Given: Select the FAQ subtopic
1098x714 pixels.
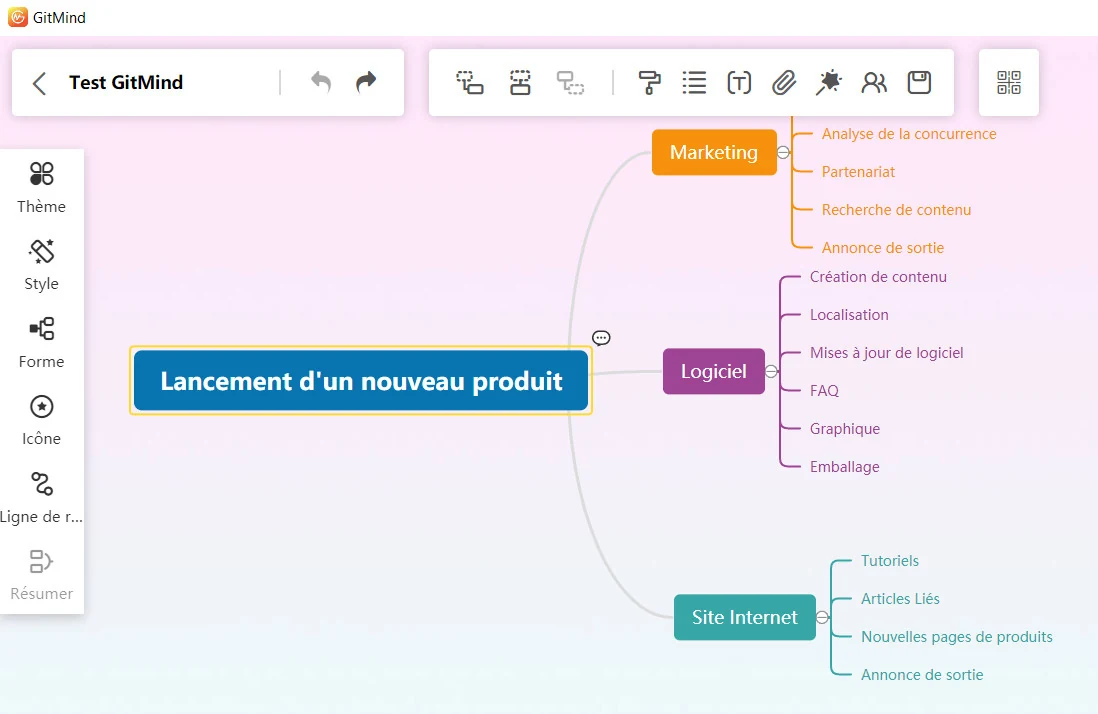Looking at the screenshot, I should [824, 391].
